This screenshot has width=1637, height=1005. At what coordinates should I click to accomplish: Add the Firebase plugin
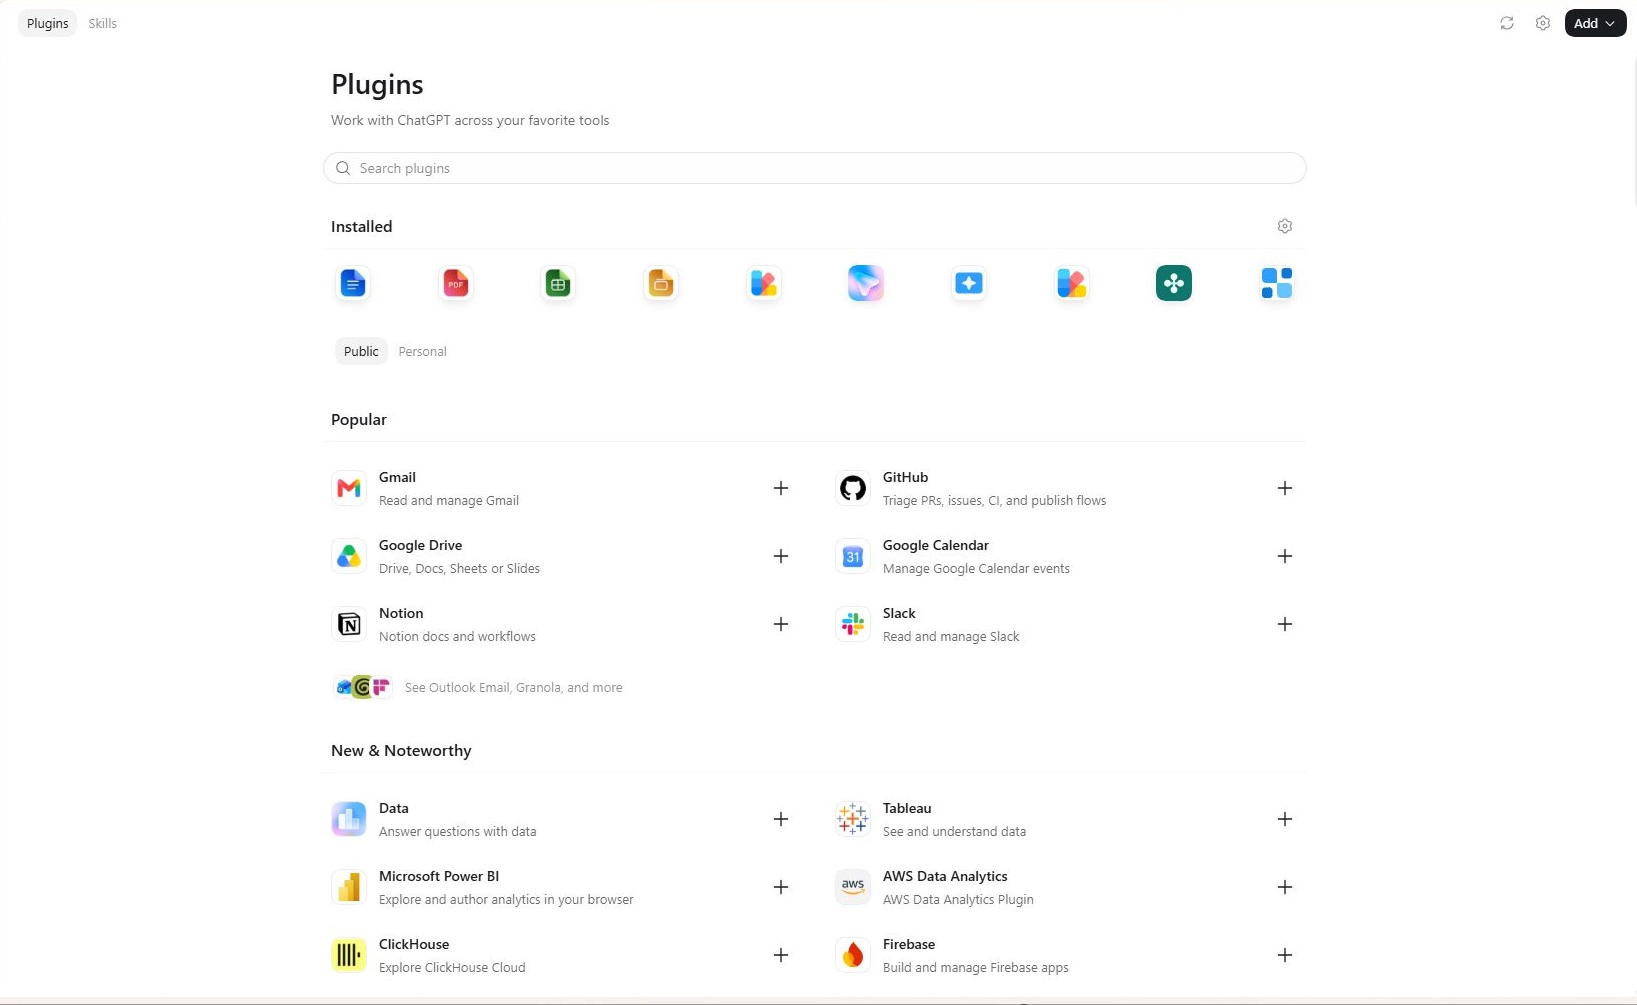[1285, 955]
